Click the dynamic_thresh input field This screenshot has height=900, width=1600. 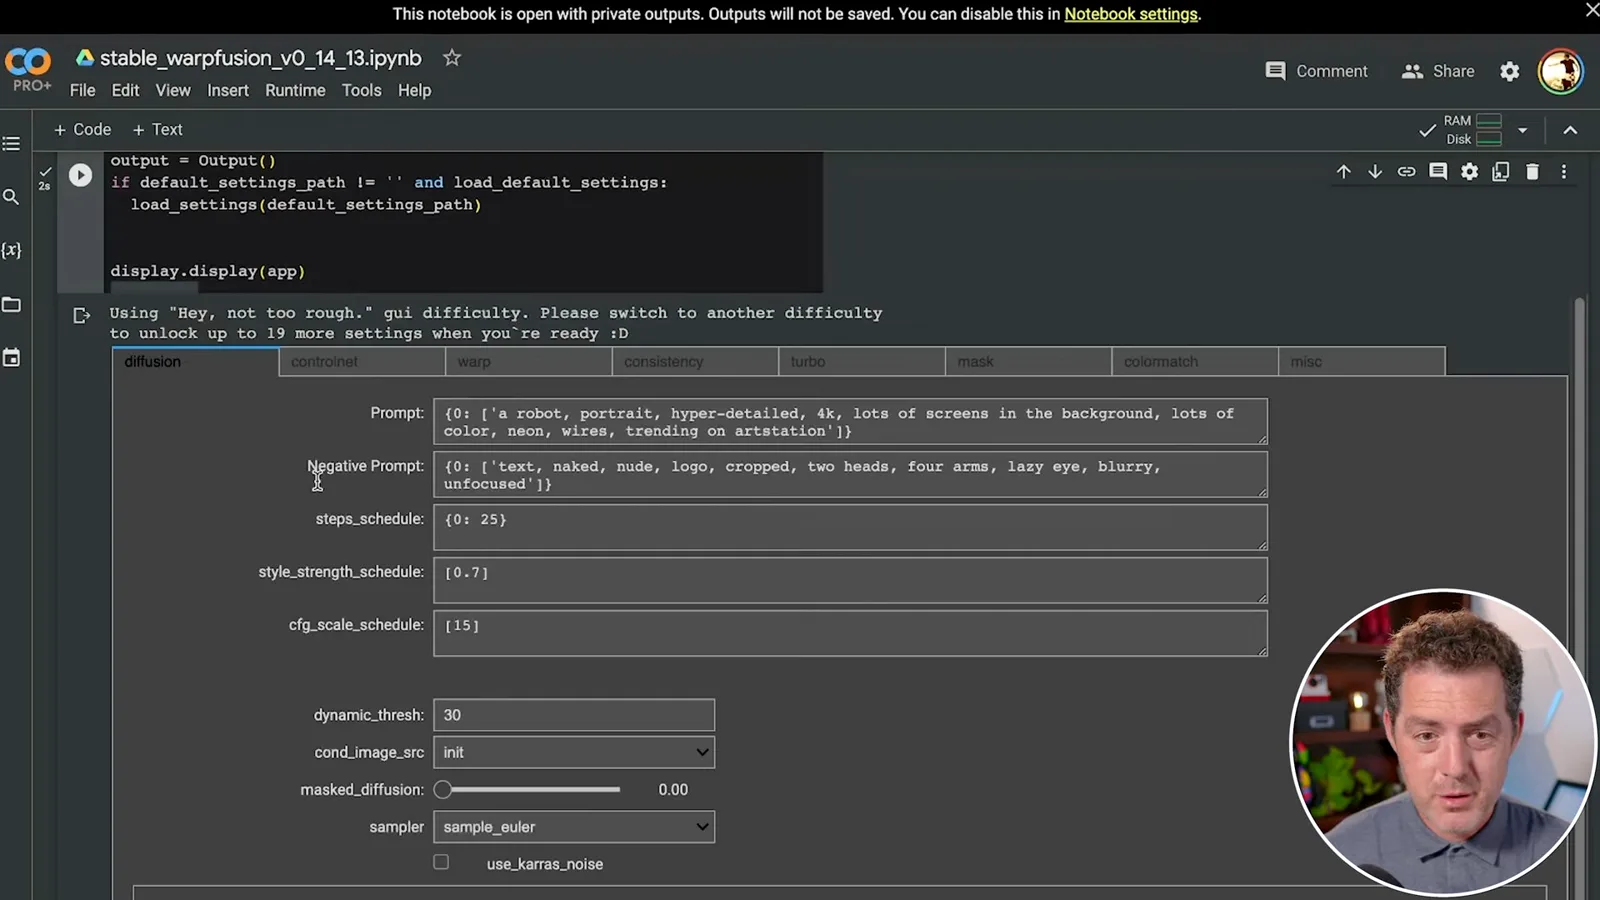(574, 715)
